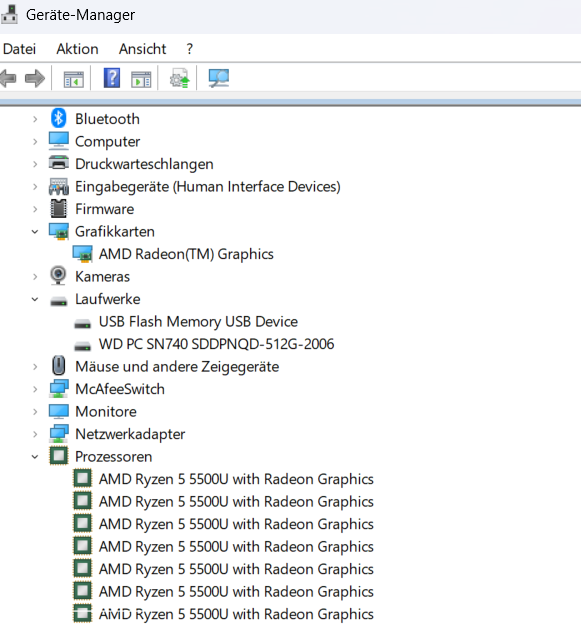Screen dimensions: 581x625
Task: Toggle the action pane toolbar icon
Action: pos(141,79)
